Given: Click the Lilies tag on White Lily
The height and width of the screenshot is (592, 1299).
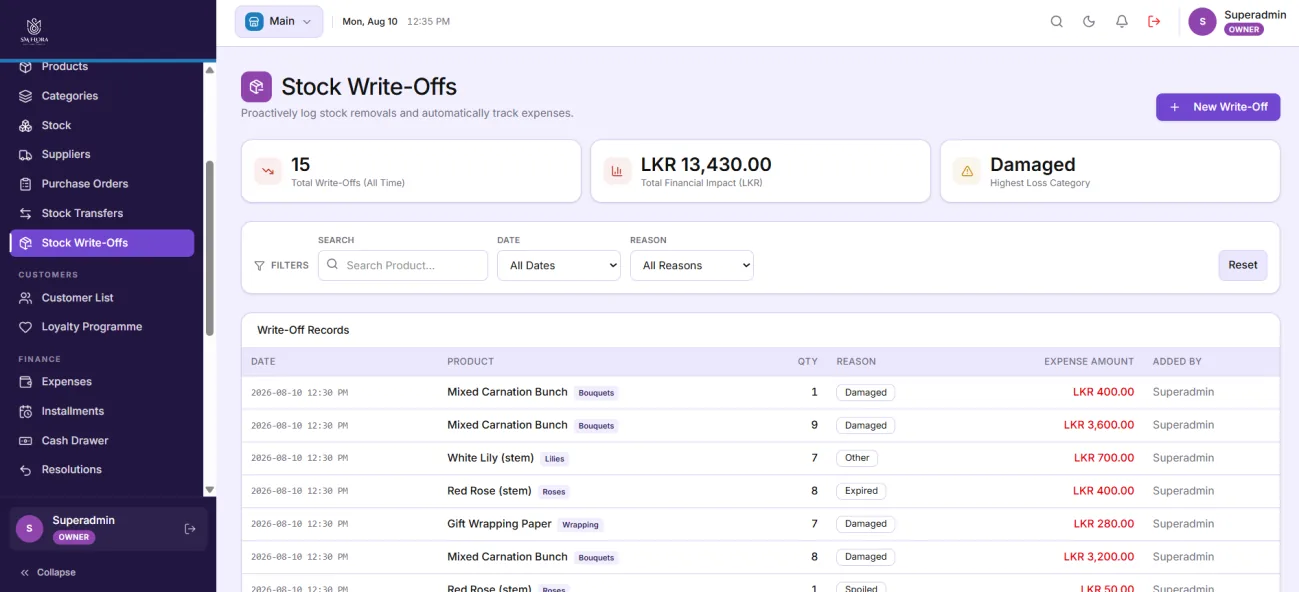Looking at the screenshot, I should [554, 459].
